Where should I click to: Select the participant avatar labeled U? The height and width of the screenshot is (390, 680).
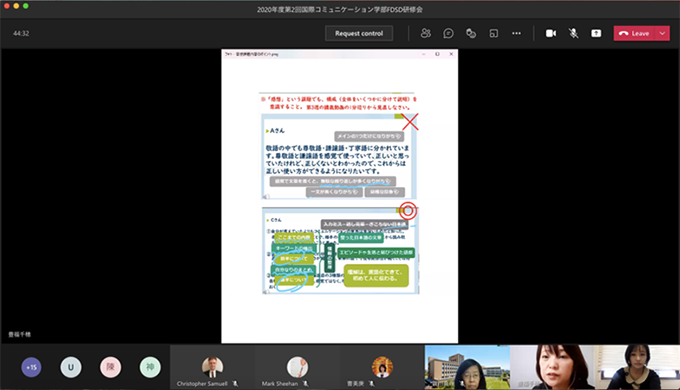click(71, 367)
